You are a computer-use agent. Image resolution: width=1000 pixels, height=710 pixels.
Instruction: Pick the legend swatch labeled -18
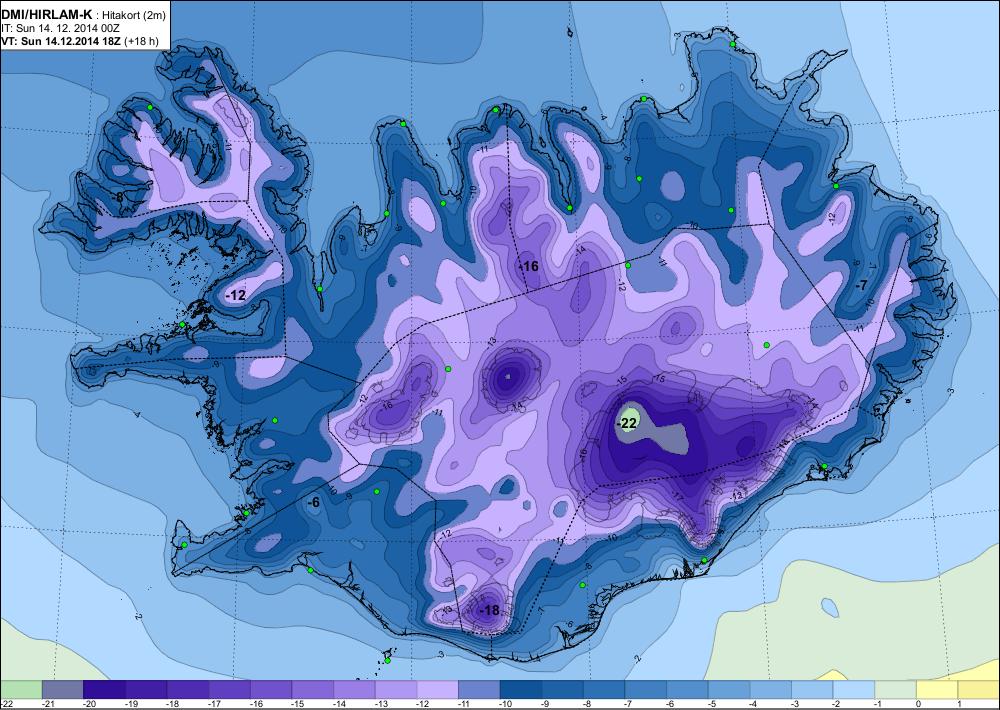point(188,690)
